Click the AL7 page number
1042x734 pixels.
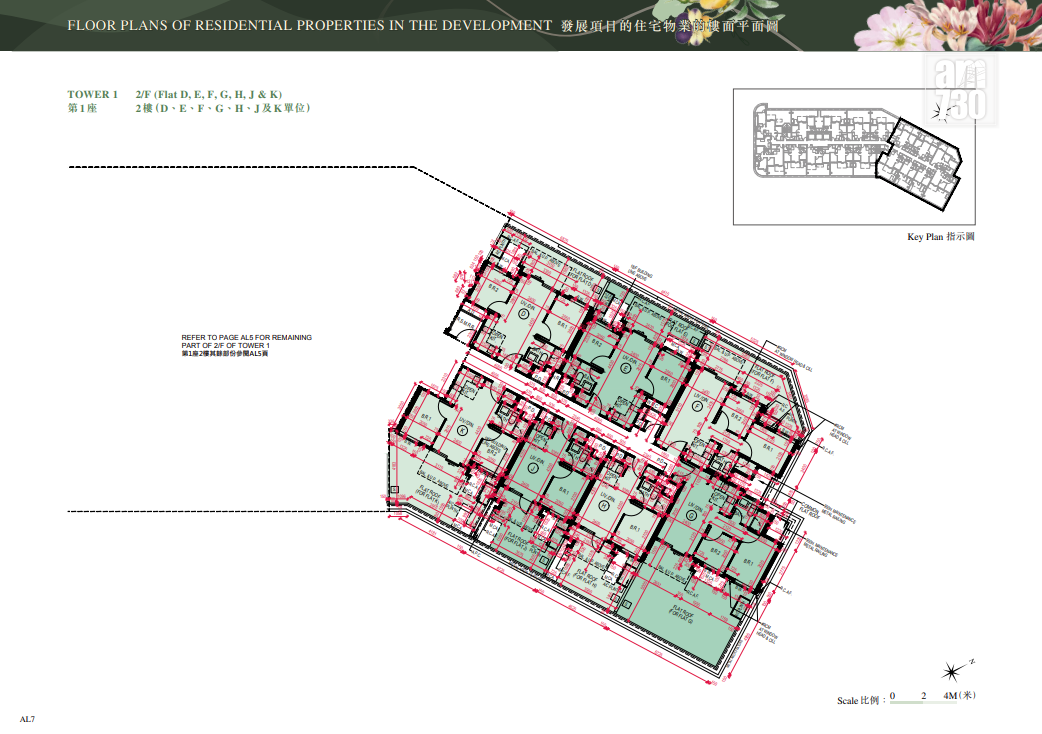tap(27, 719)
